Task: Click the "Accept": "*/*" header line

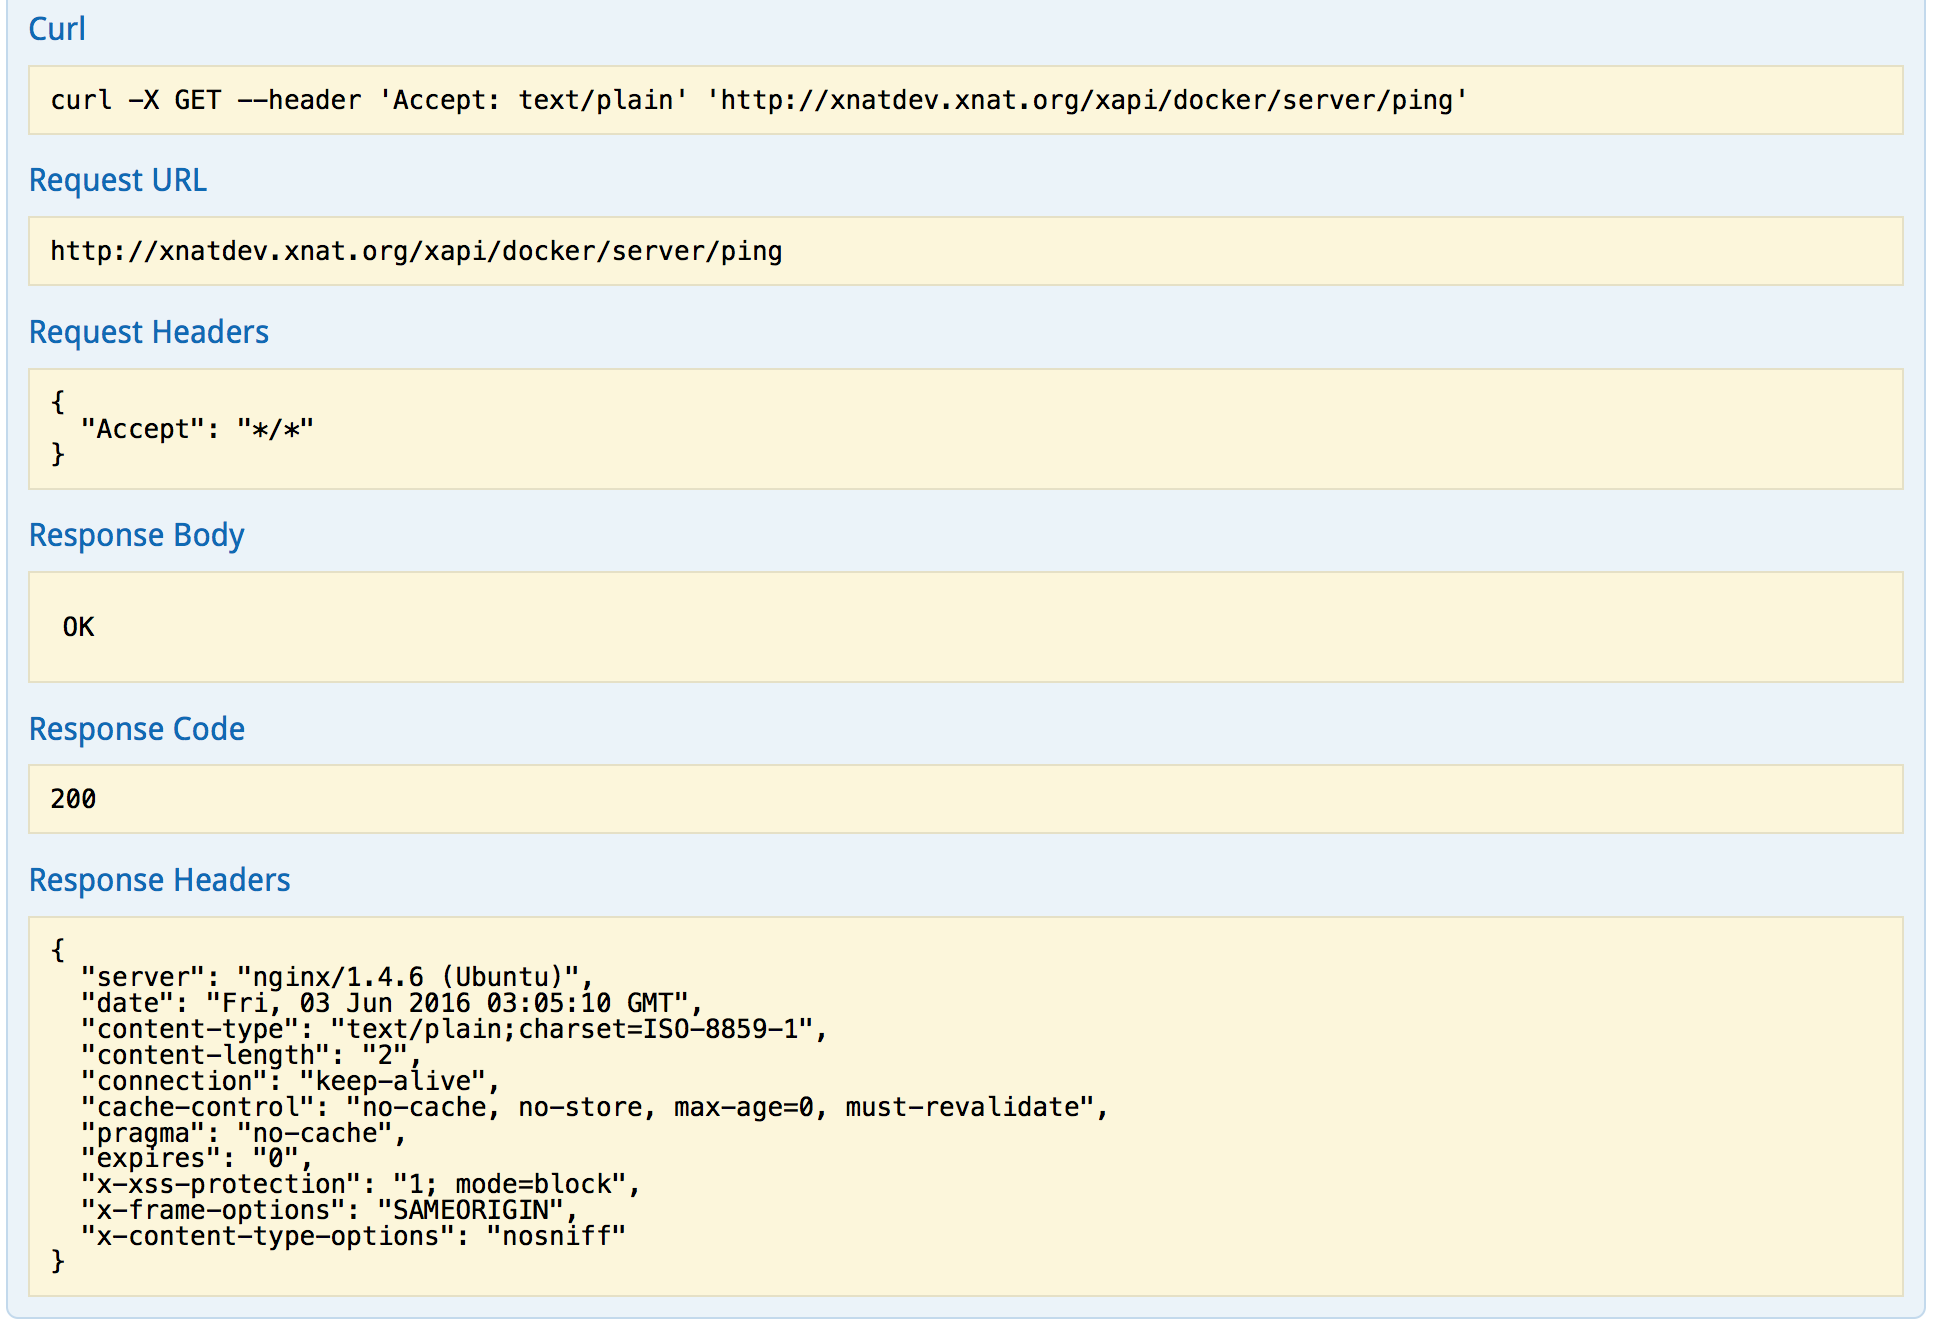Action: click(197, 429)
